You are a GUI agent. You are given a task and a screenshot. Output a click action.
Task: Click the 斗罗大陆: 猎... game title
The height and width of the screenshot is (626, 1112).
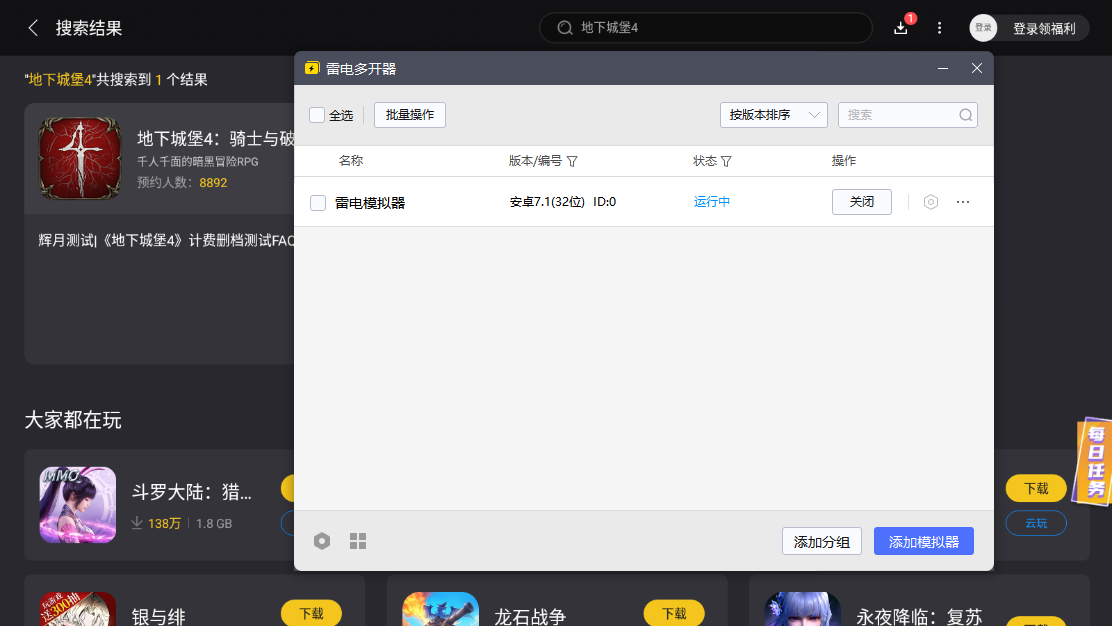tap(191, 491)
